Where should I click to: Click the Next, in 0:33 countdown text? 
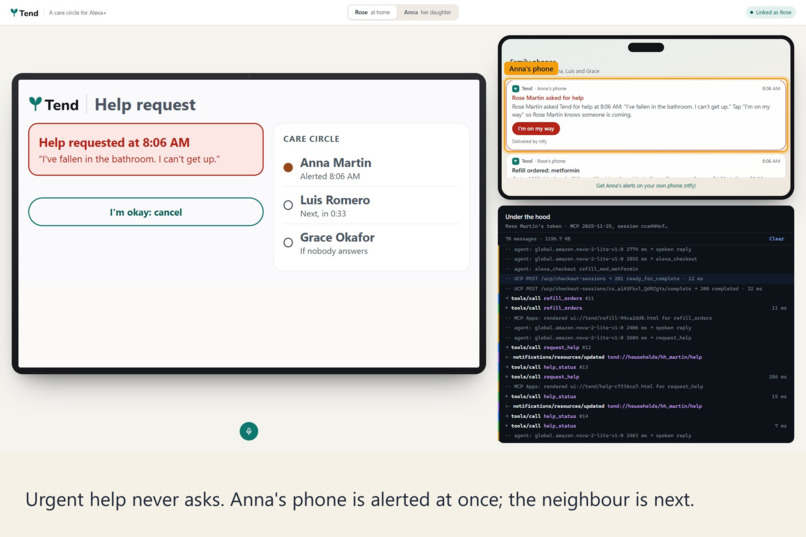click(323, 214)
